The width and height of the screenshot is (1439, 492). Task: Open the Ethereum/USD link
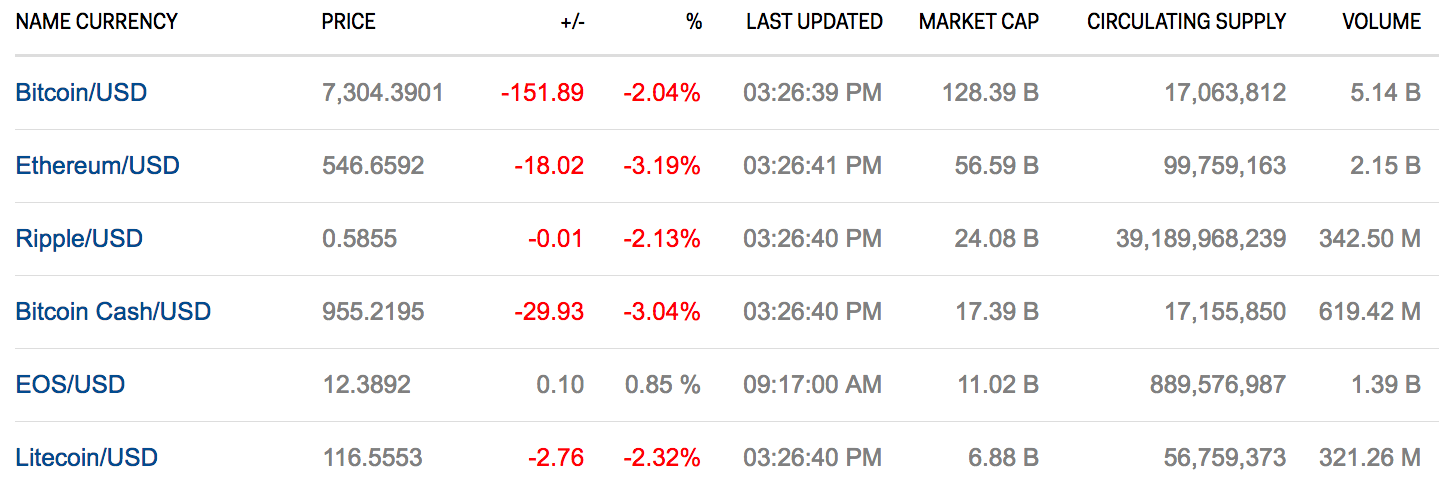click(97, 166)
